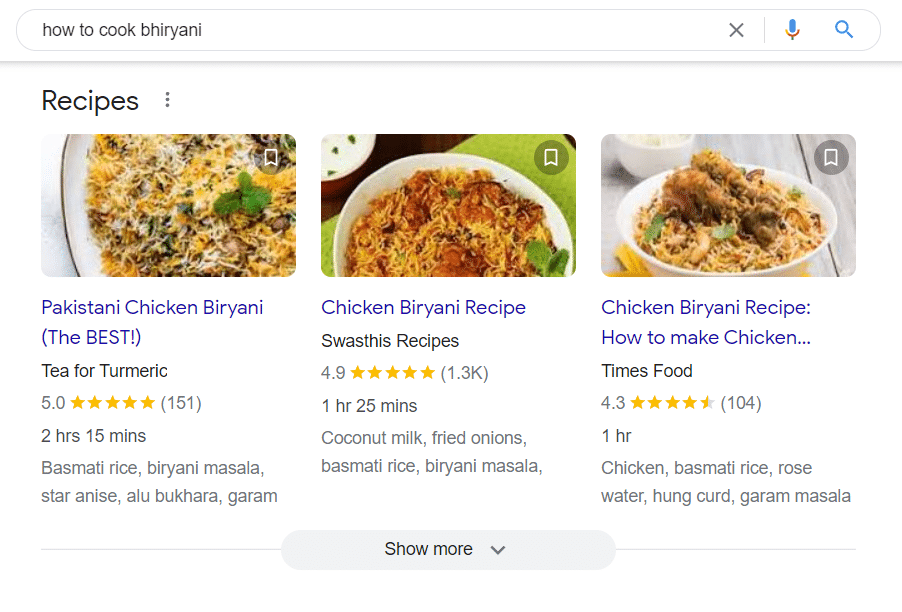Viewport: 902px width, 612px height.
Task: Click the 4.3 star rating with 104 reviews
Action: (x=681, y=403)
